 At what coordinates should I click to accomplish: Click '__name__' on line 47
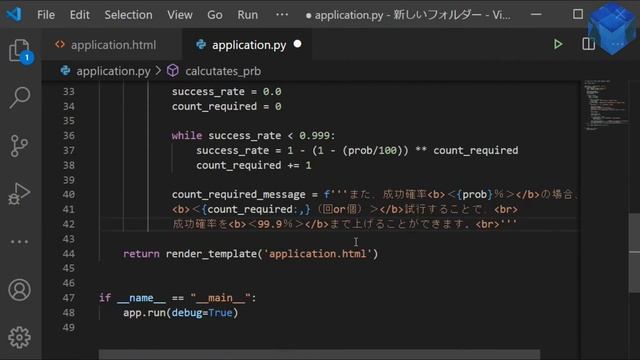[141, 298]
